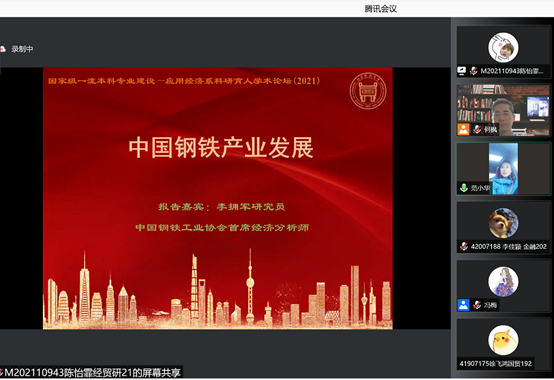Viewport: 554px width, 380px height.
Task: Select the 范小华 active speaker video tile
Action: (x=503, y=169)
